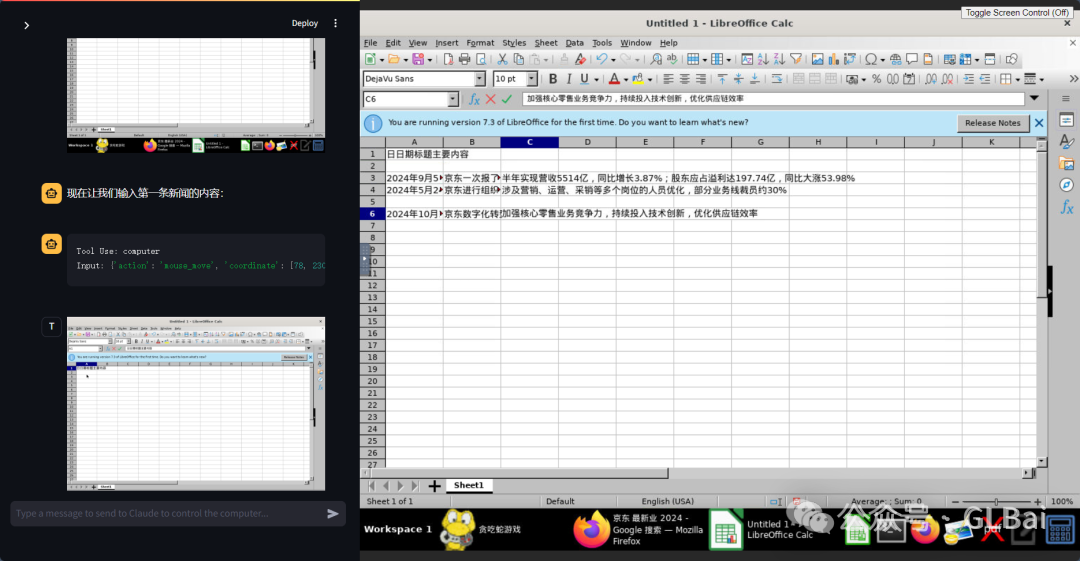
Task: Open the font name dropdown
Action: 480,79
